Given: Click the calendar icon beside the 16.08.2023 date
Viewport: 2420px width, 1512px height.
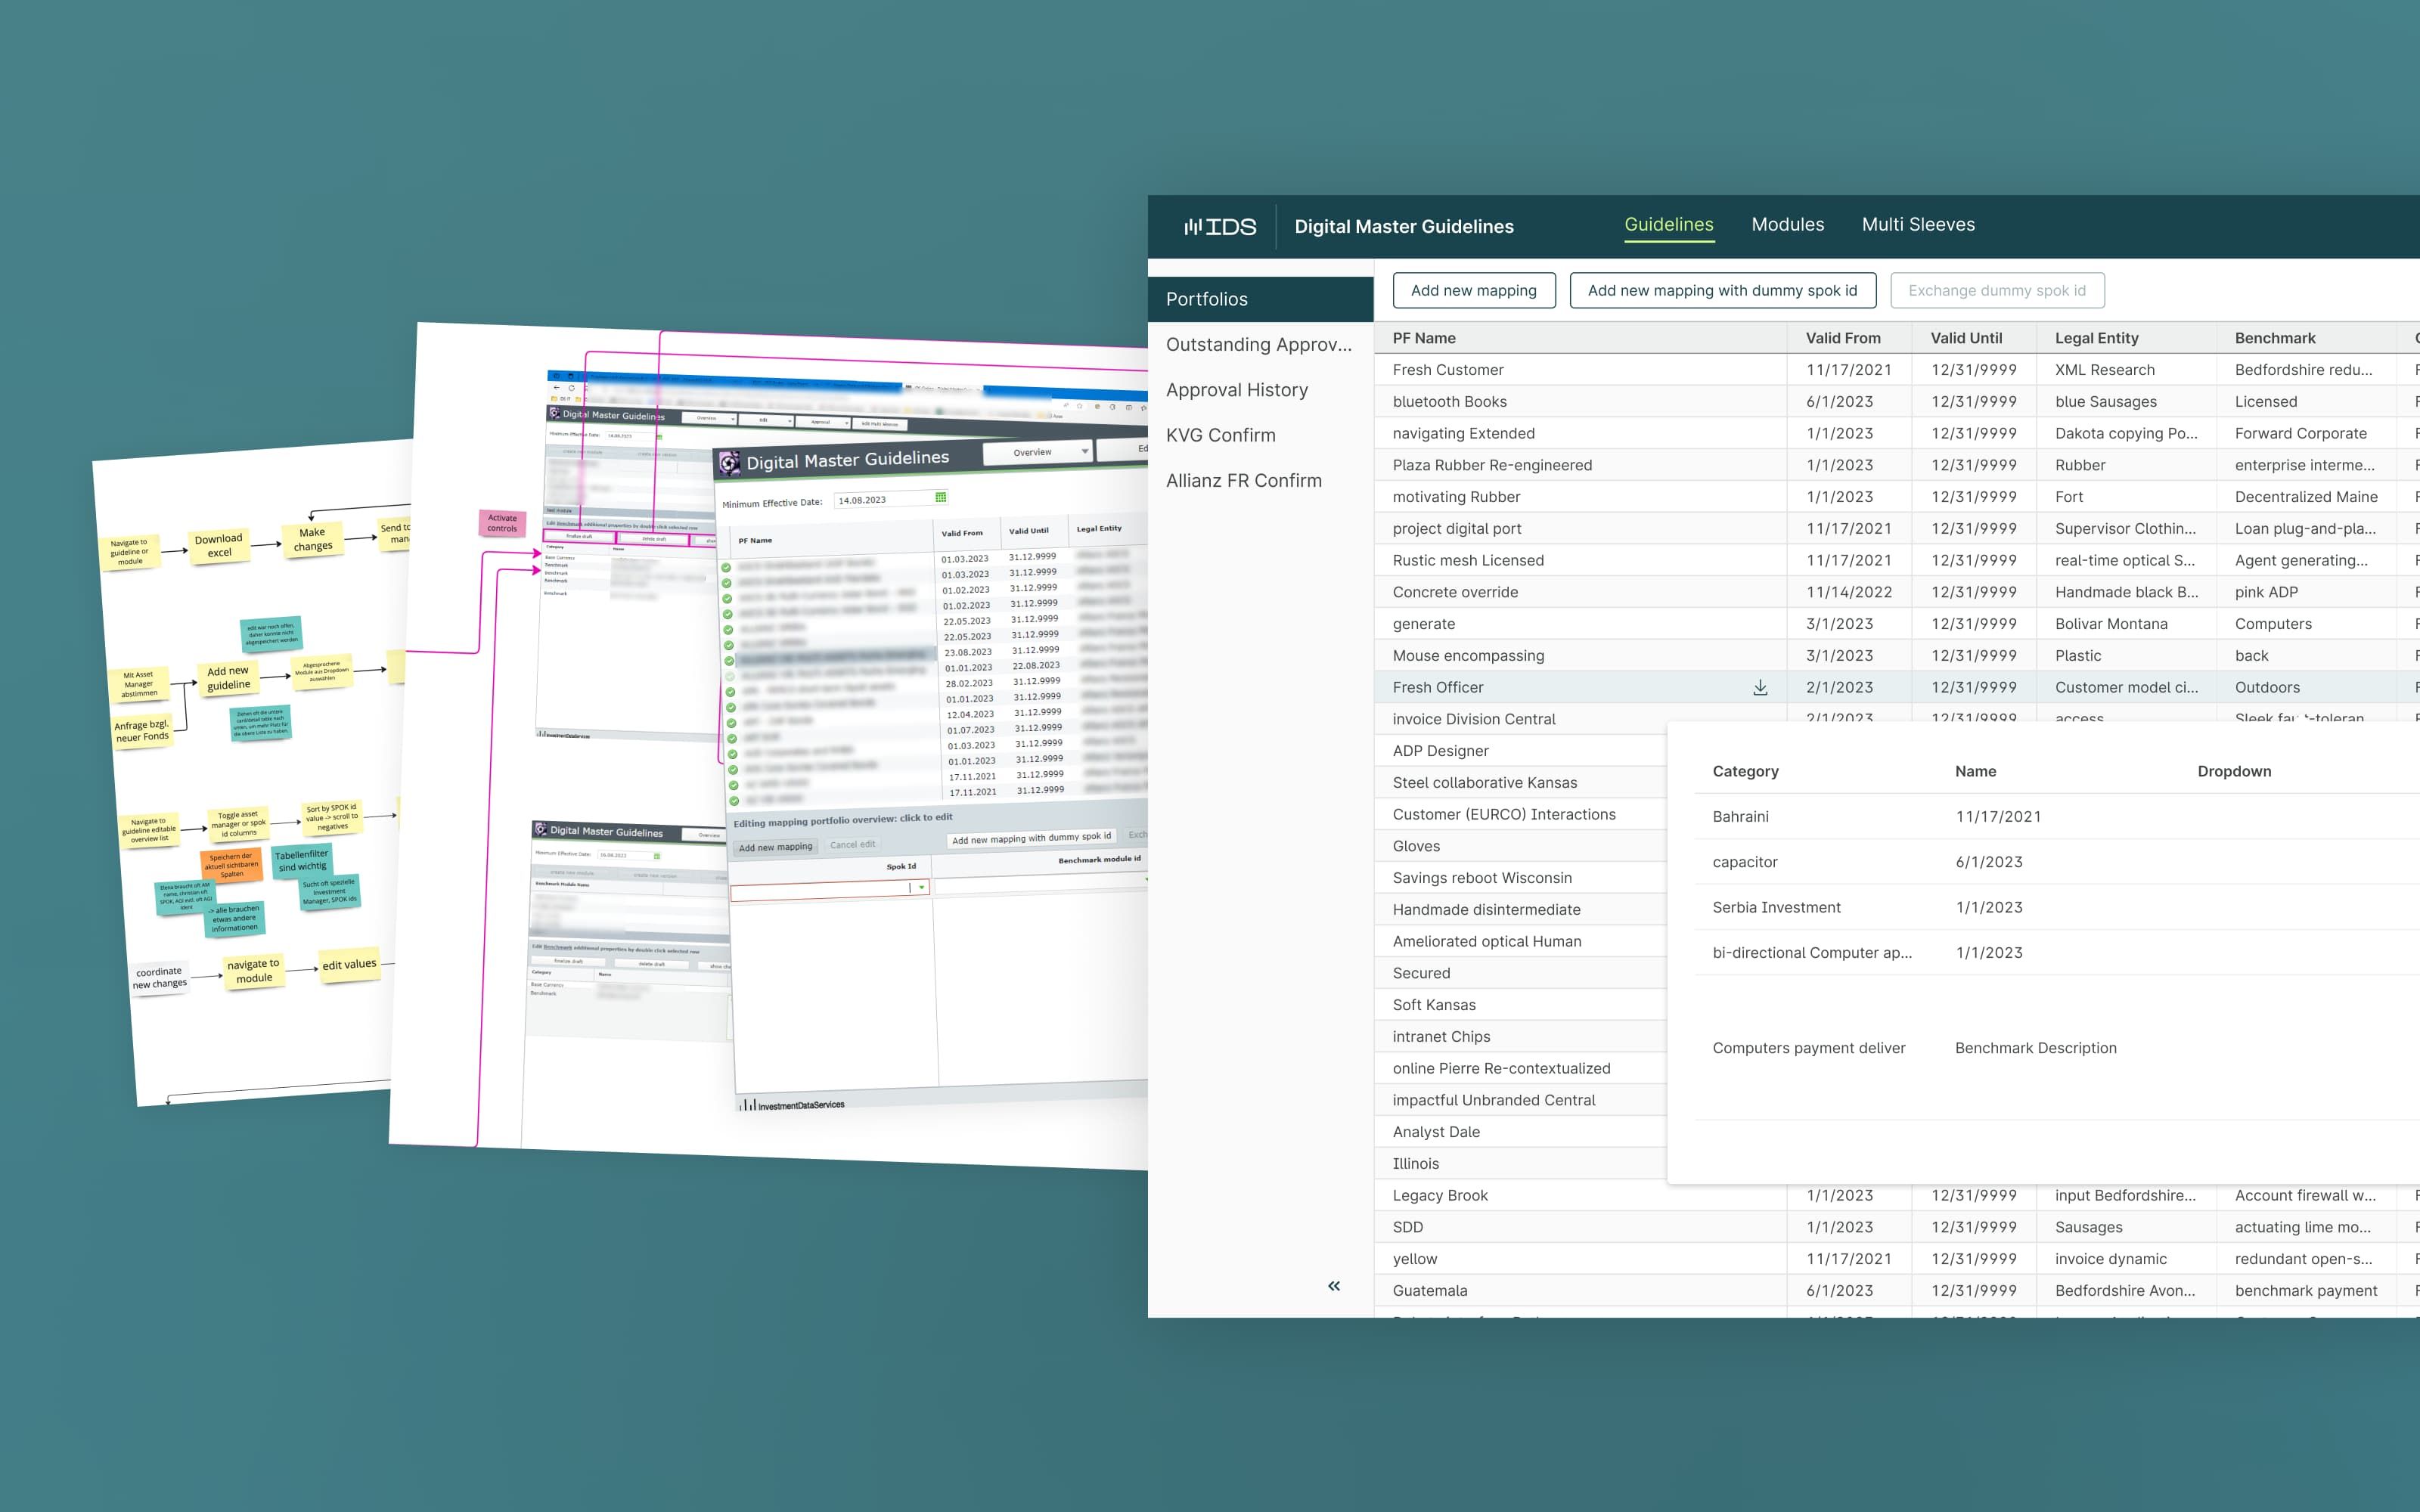Looking at the screenshot, I should point(658,857).
